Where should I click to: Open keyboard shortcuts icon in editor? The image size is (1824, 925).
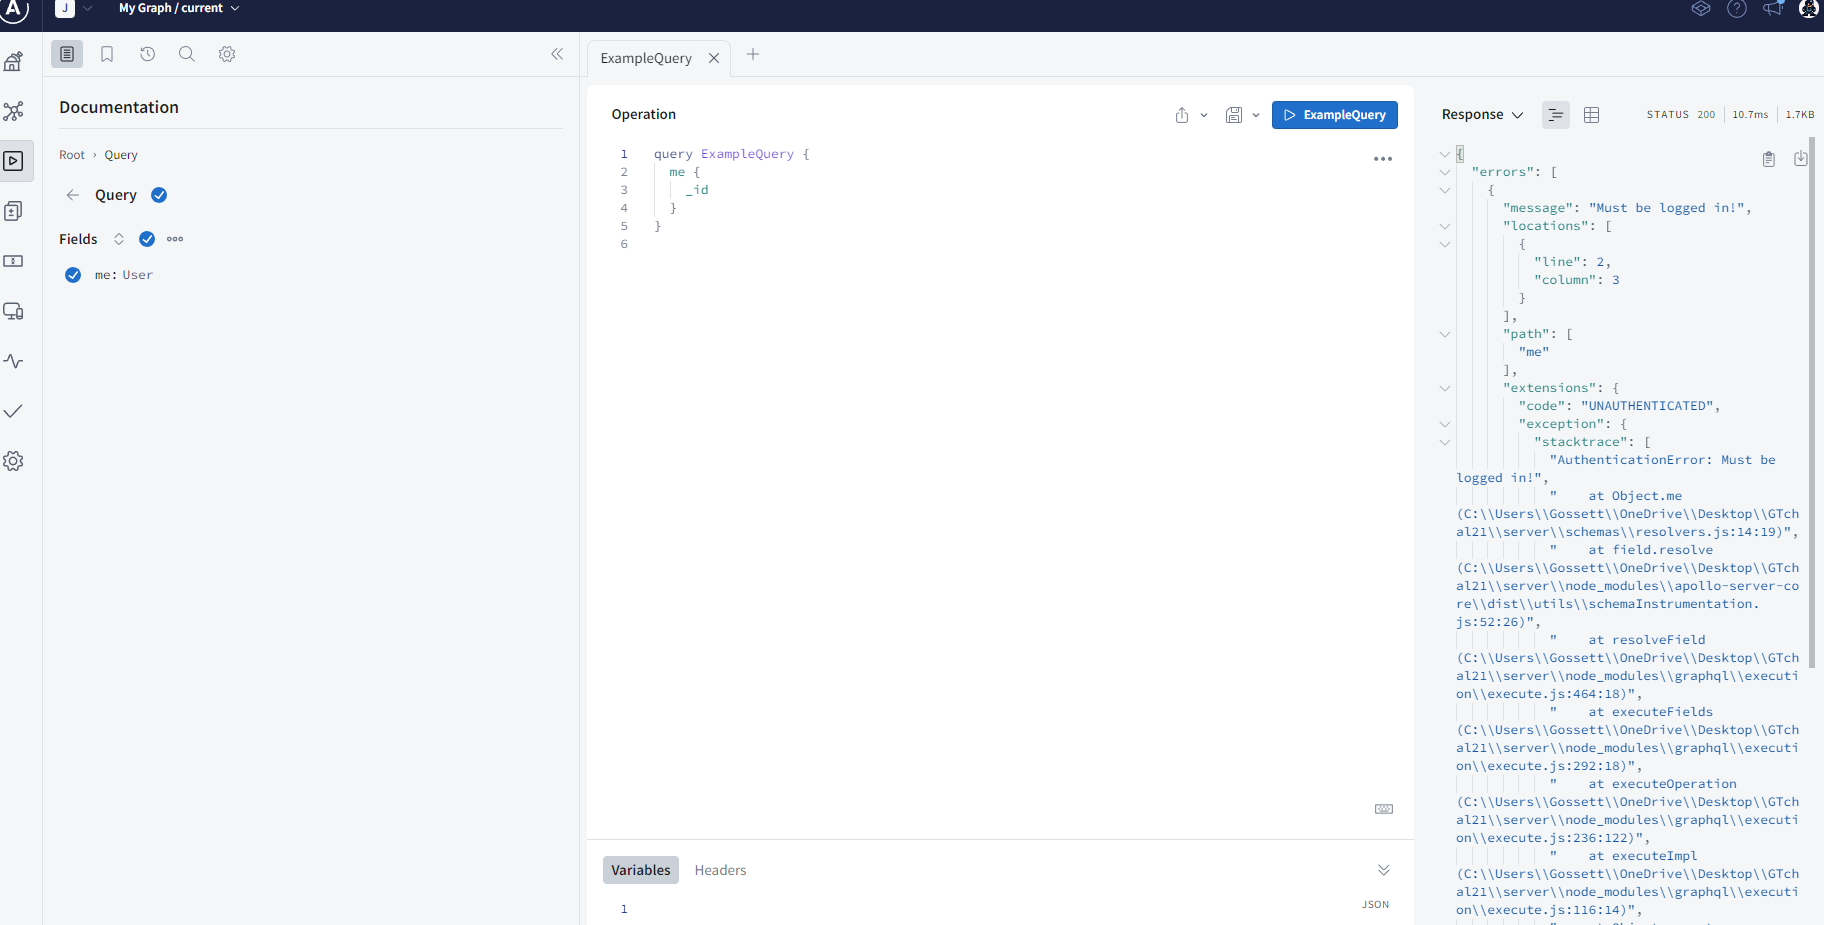[x=1384, y=809]
